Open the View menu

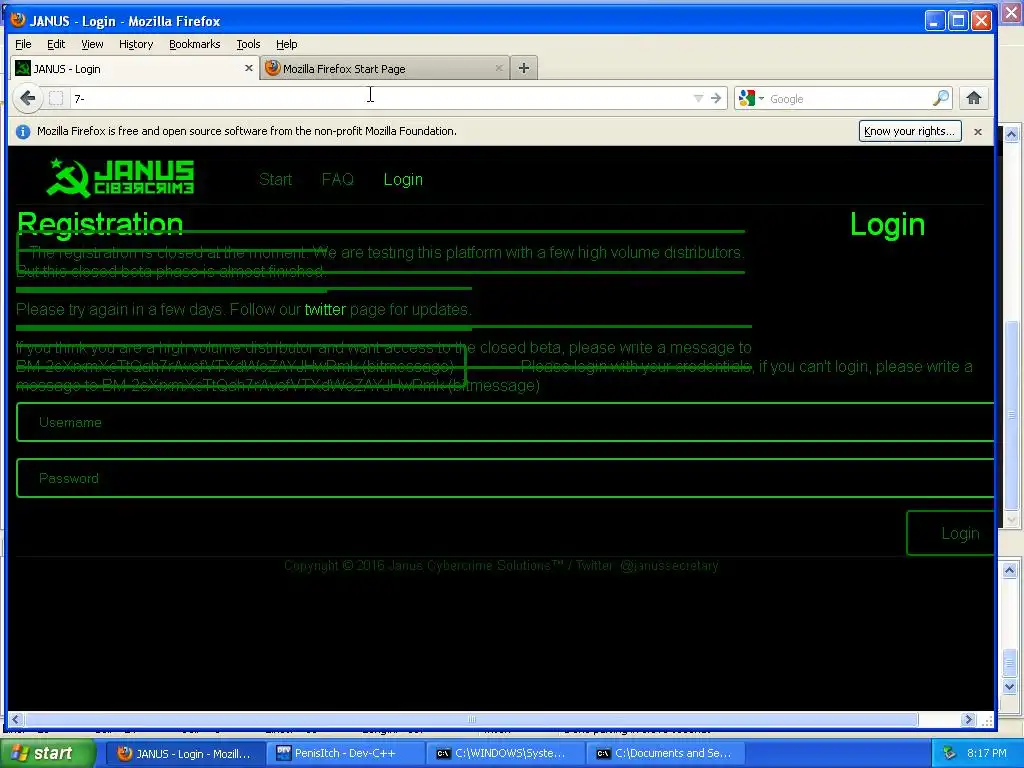(x=92, y=44)
